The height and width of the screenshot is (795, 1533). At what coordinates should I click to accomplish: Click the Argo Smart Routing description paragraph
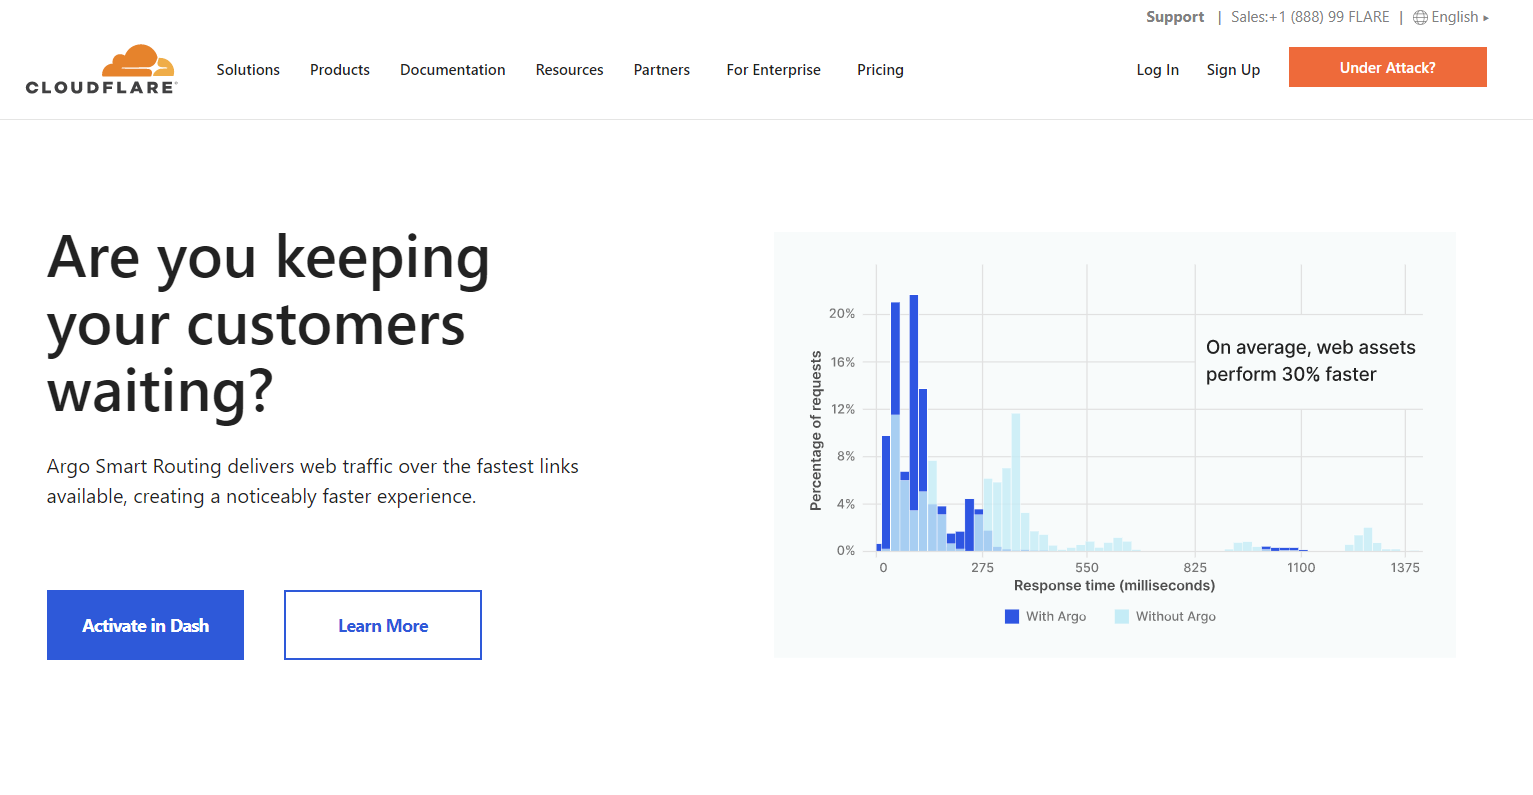click(313, 481)
